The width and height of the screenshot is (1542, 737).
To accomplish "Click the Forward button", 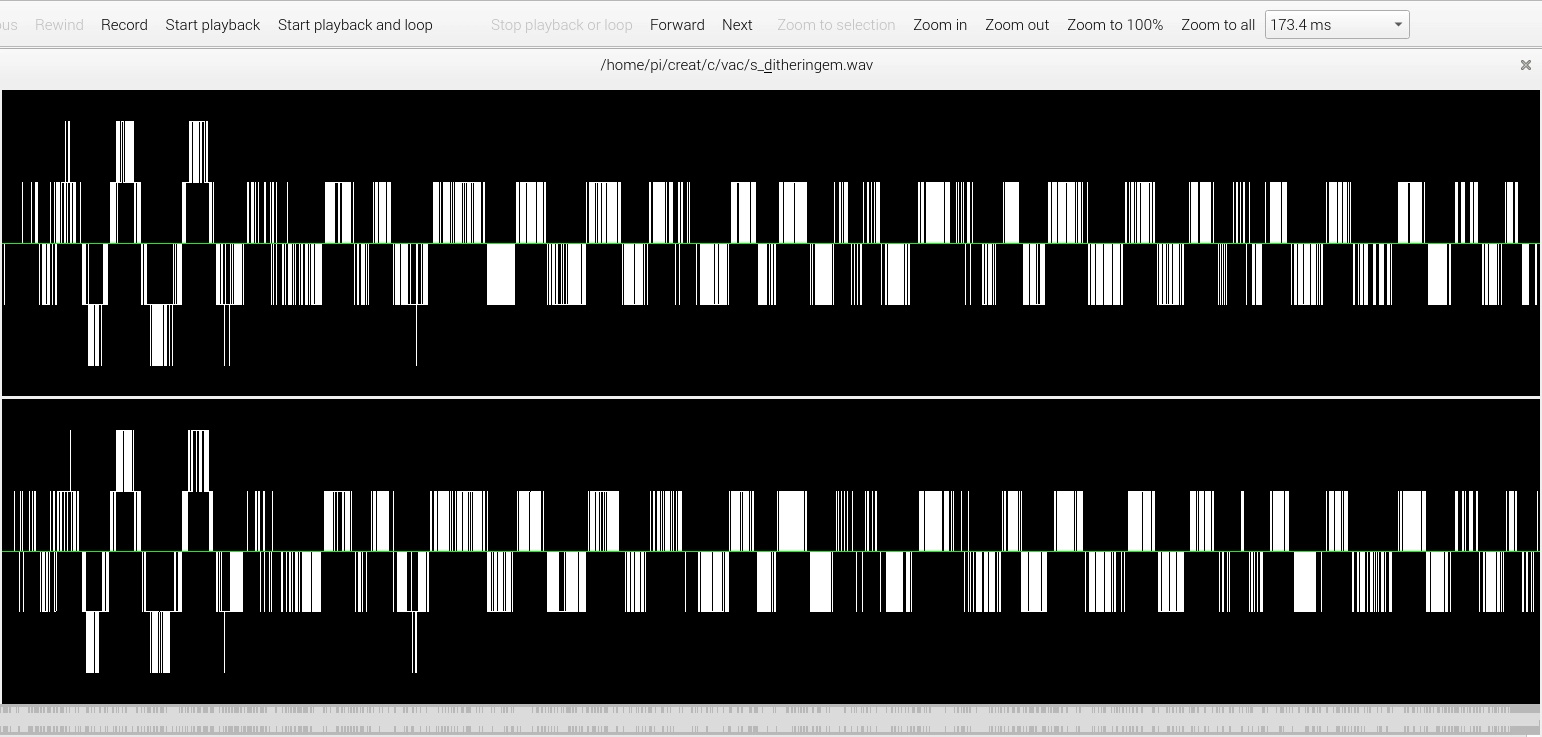I will tap(677, 25).
